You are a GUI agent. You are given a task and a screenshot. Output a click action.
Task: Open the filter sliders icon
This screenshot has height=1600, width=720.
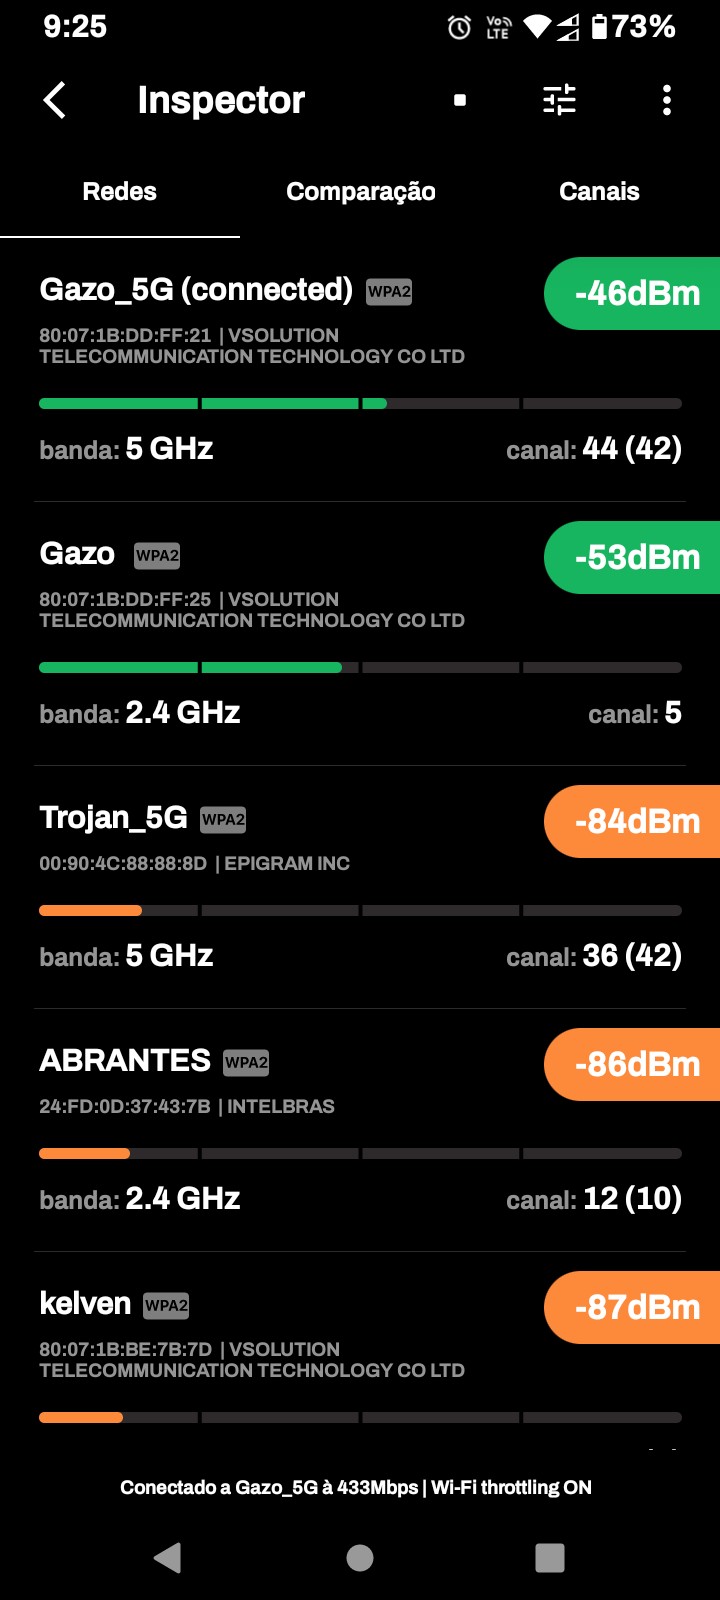(x=559, y=100)
